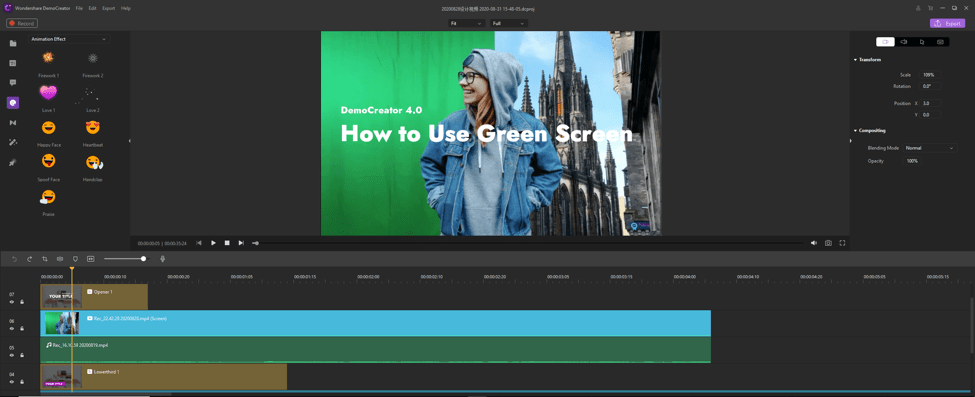Image resolution: width=975 pixels, height=397 pixels.
Task: Pick the Praise emoji sticker
Action: coord(48,197)
